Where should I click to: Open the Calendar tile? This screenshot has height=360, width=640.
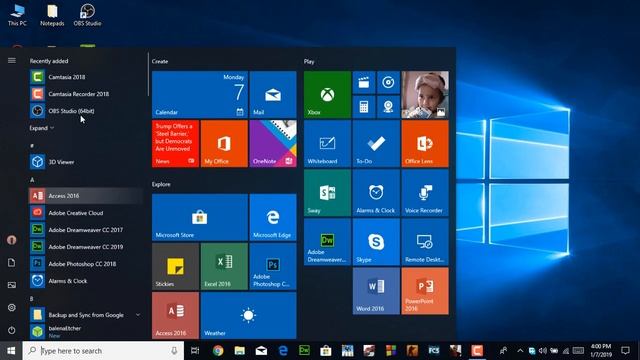pyautogui.click(x=200, y=95)
